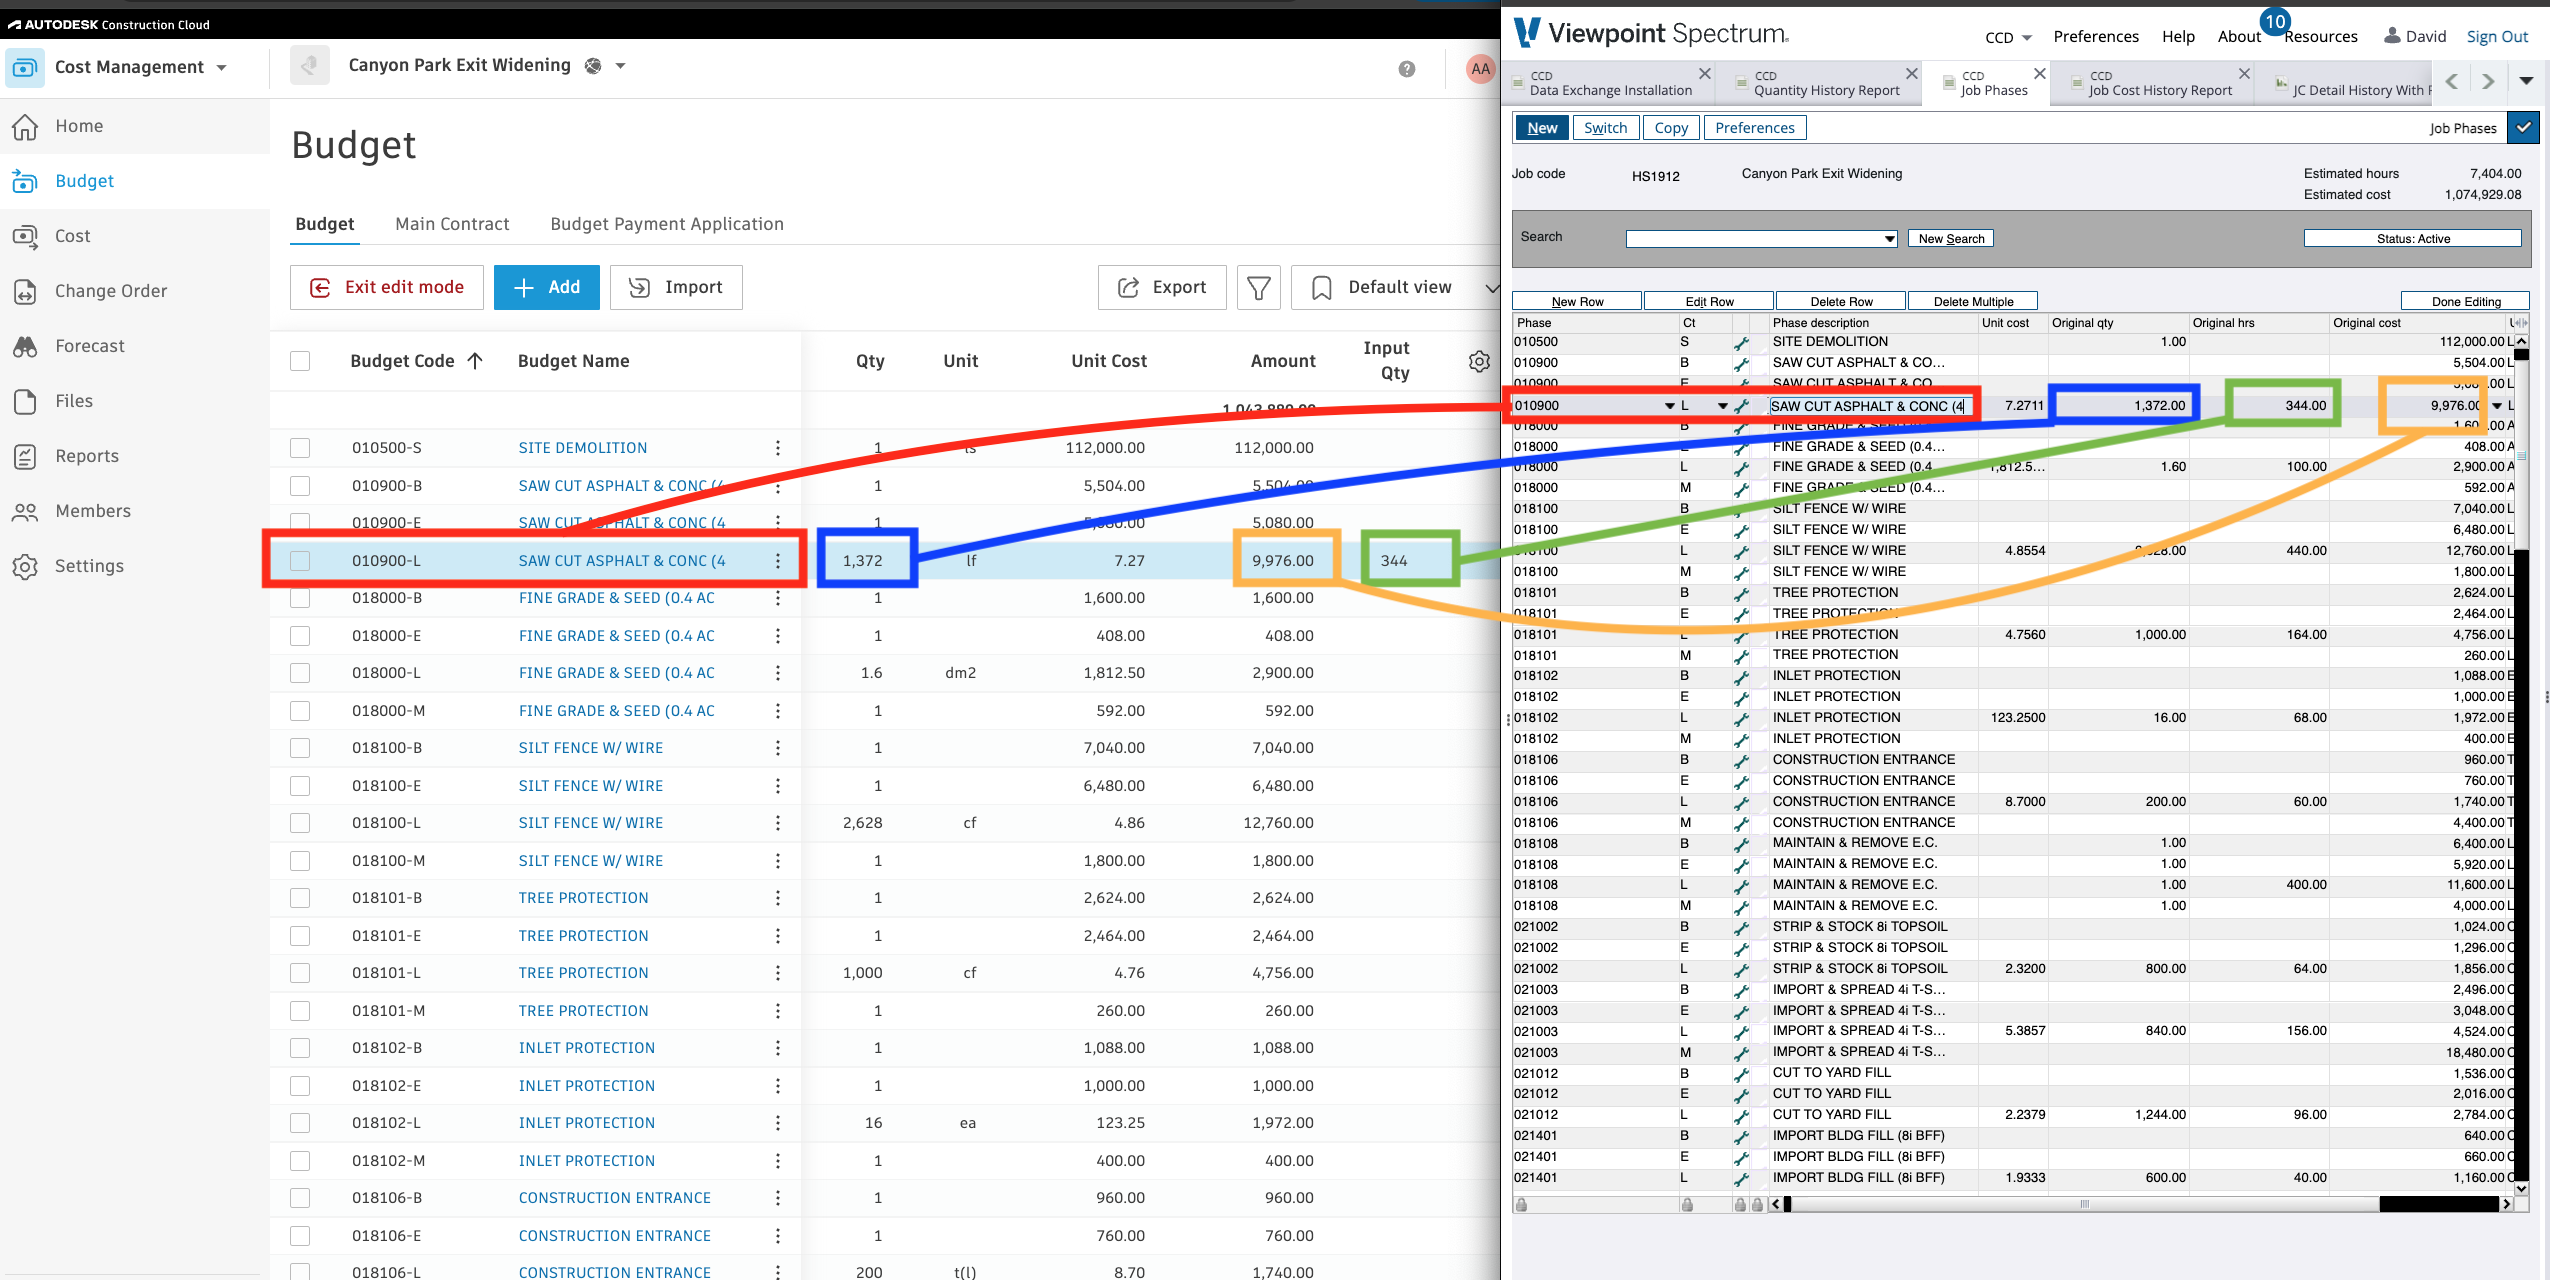Expand the Canyon Park project dropdown
Viewport: 2550px width, 1280px height.
pos(620,66)
